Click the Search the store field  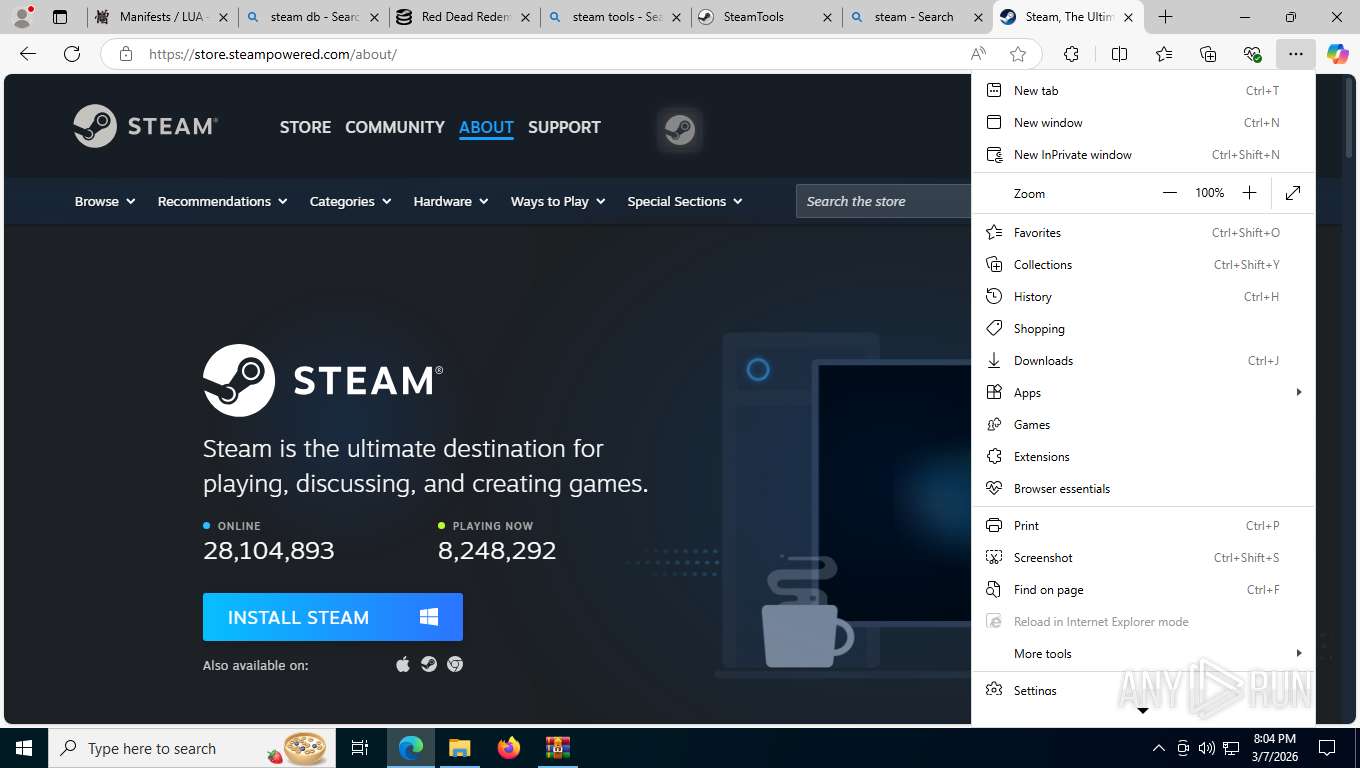point(884,201)
